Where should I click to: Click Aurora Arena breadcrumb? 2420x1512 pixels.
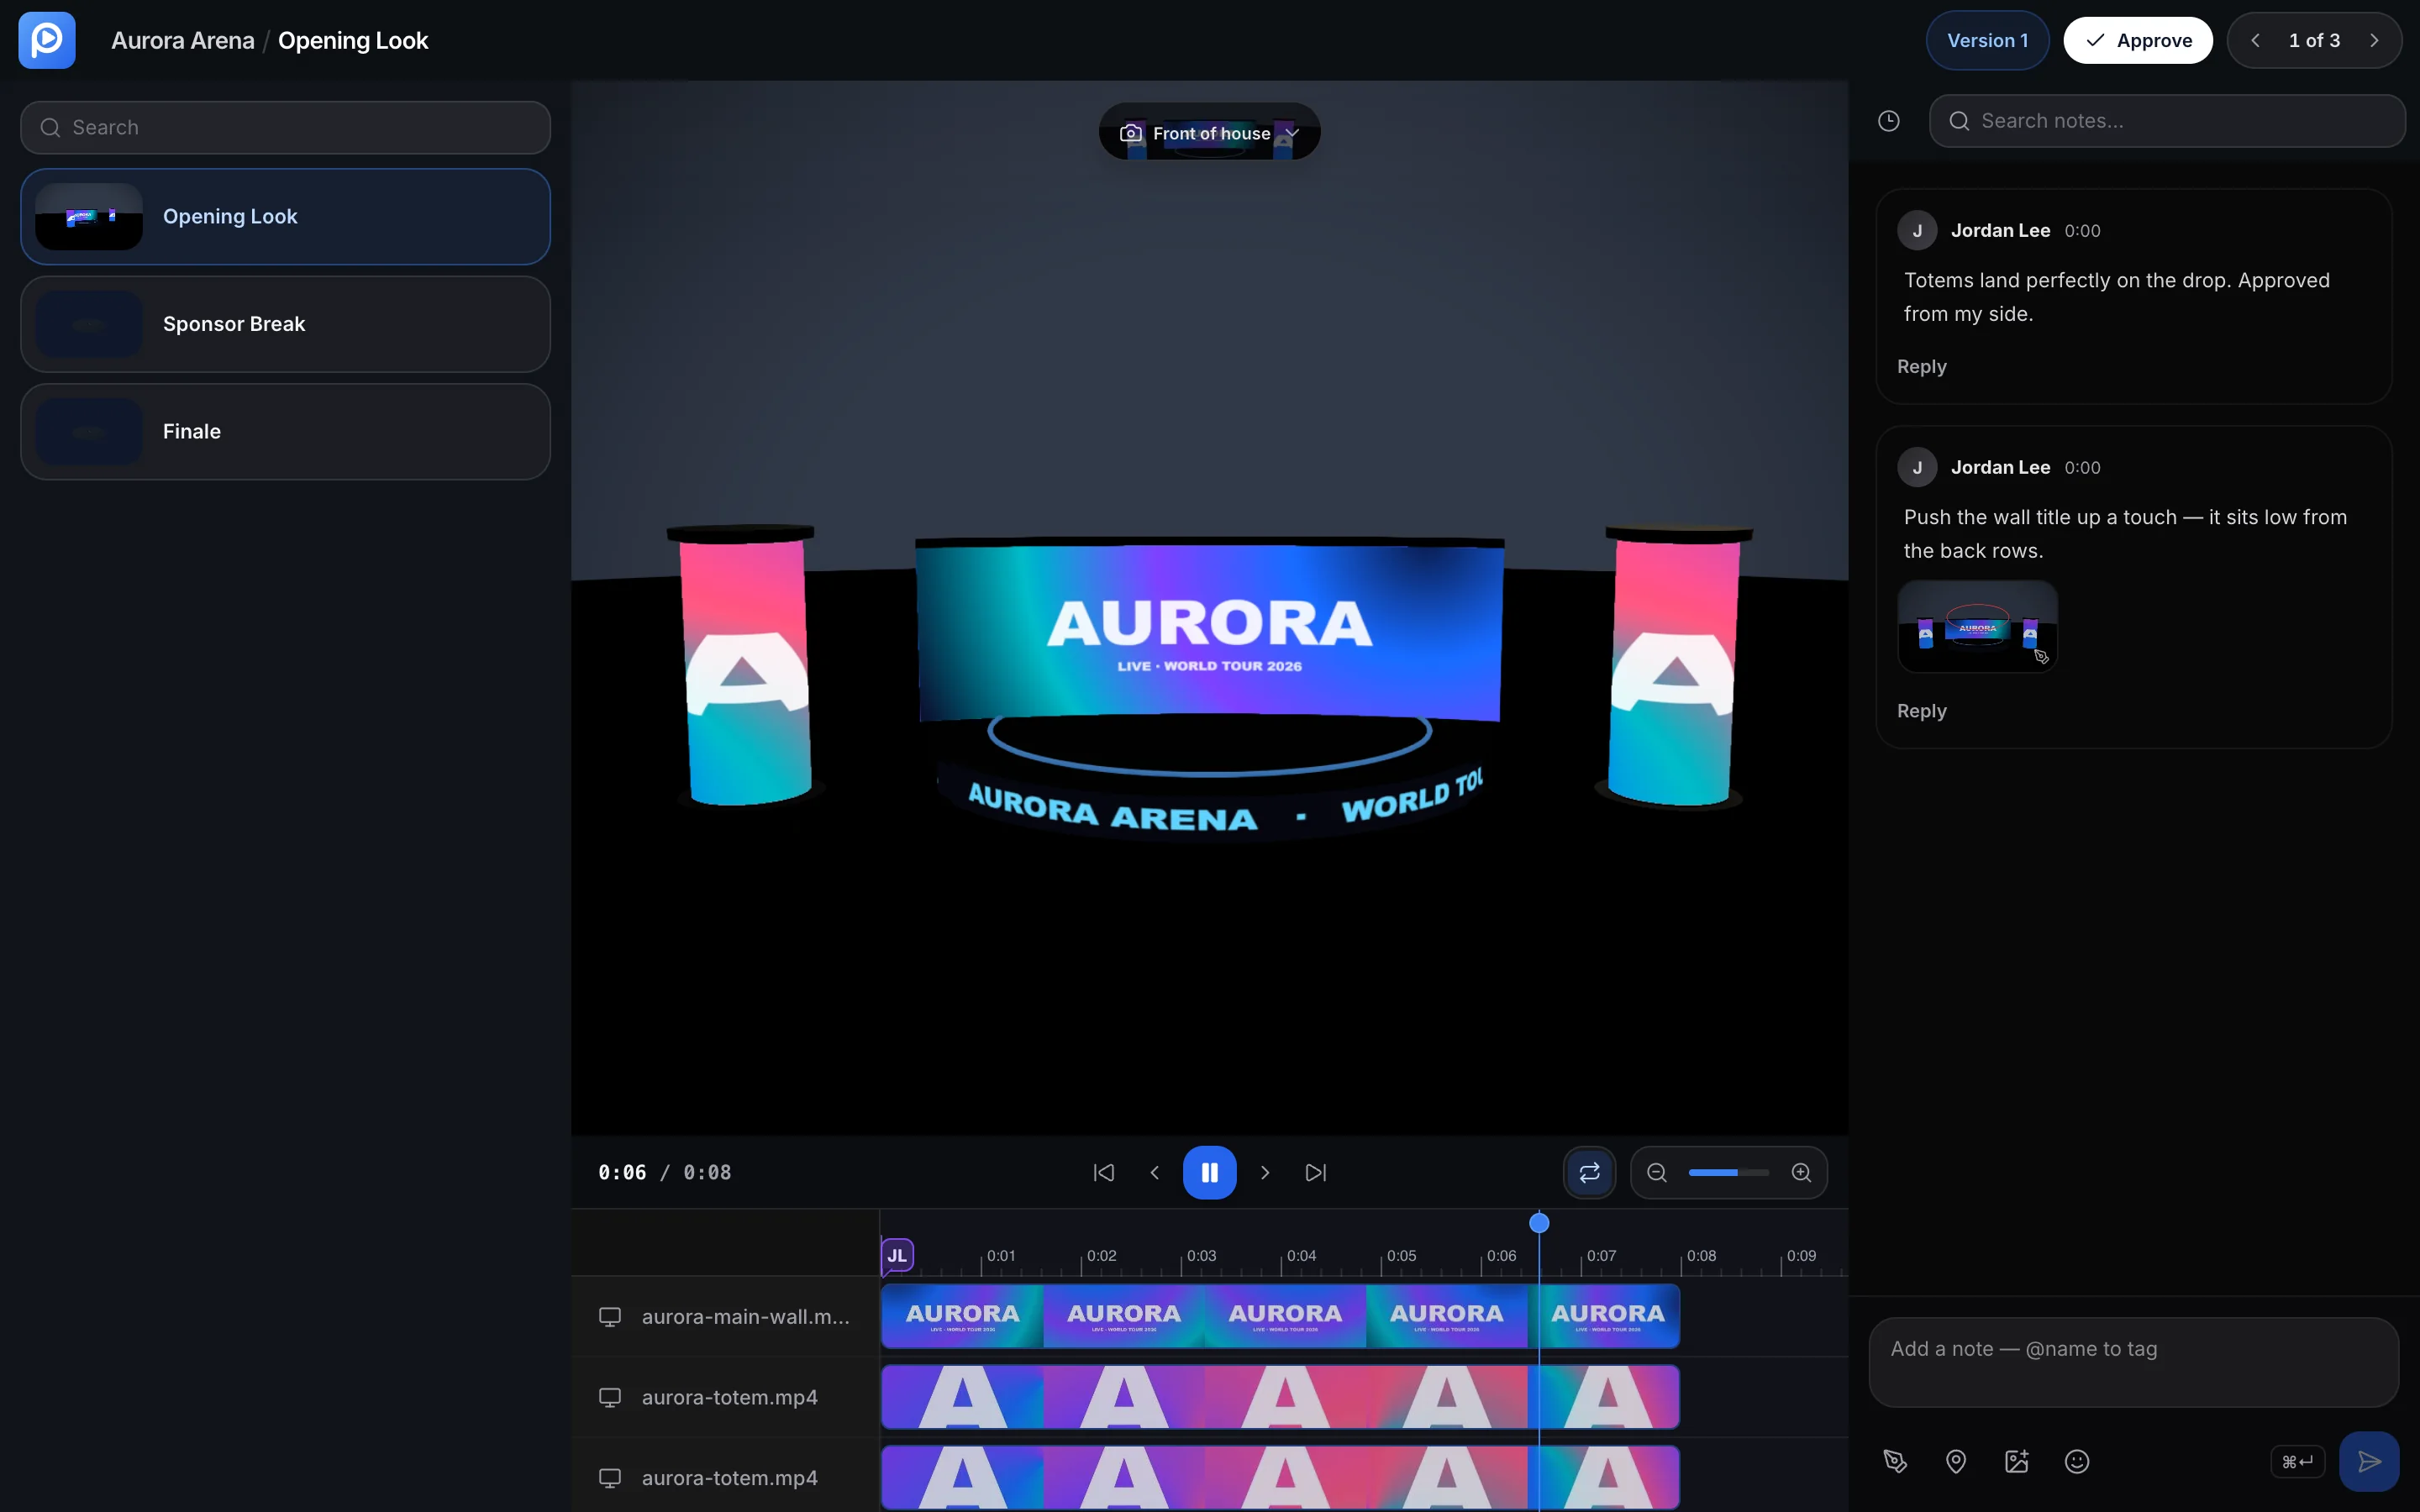coord(183,40)
